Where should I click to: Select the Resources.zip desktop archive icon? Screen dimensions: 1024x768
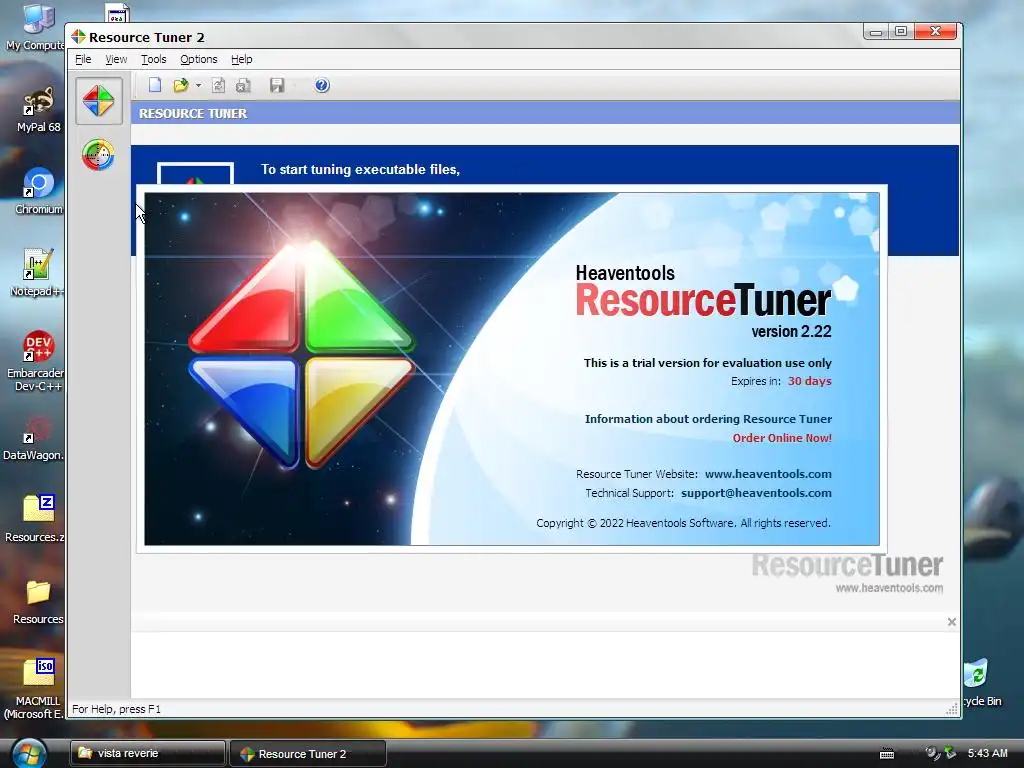[36, 519]
